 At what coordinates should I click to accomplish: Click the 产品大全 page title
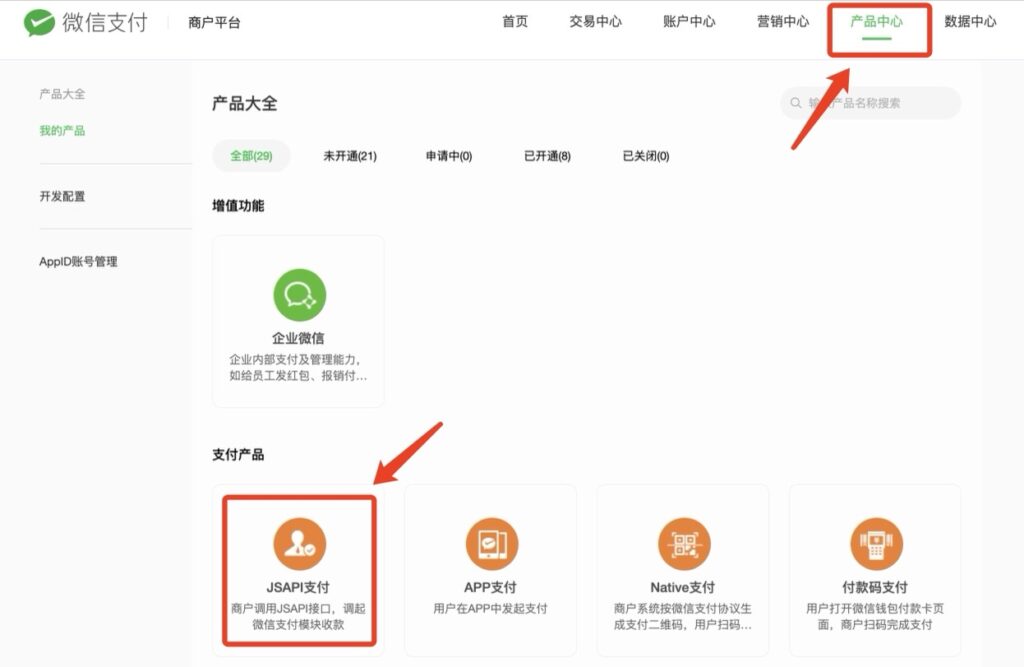tap(245, 103)
